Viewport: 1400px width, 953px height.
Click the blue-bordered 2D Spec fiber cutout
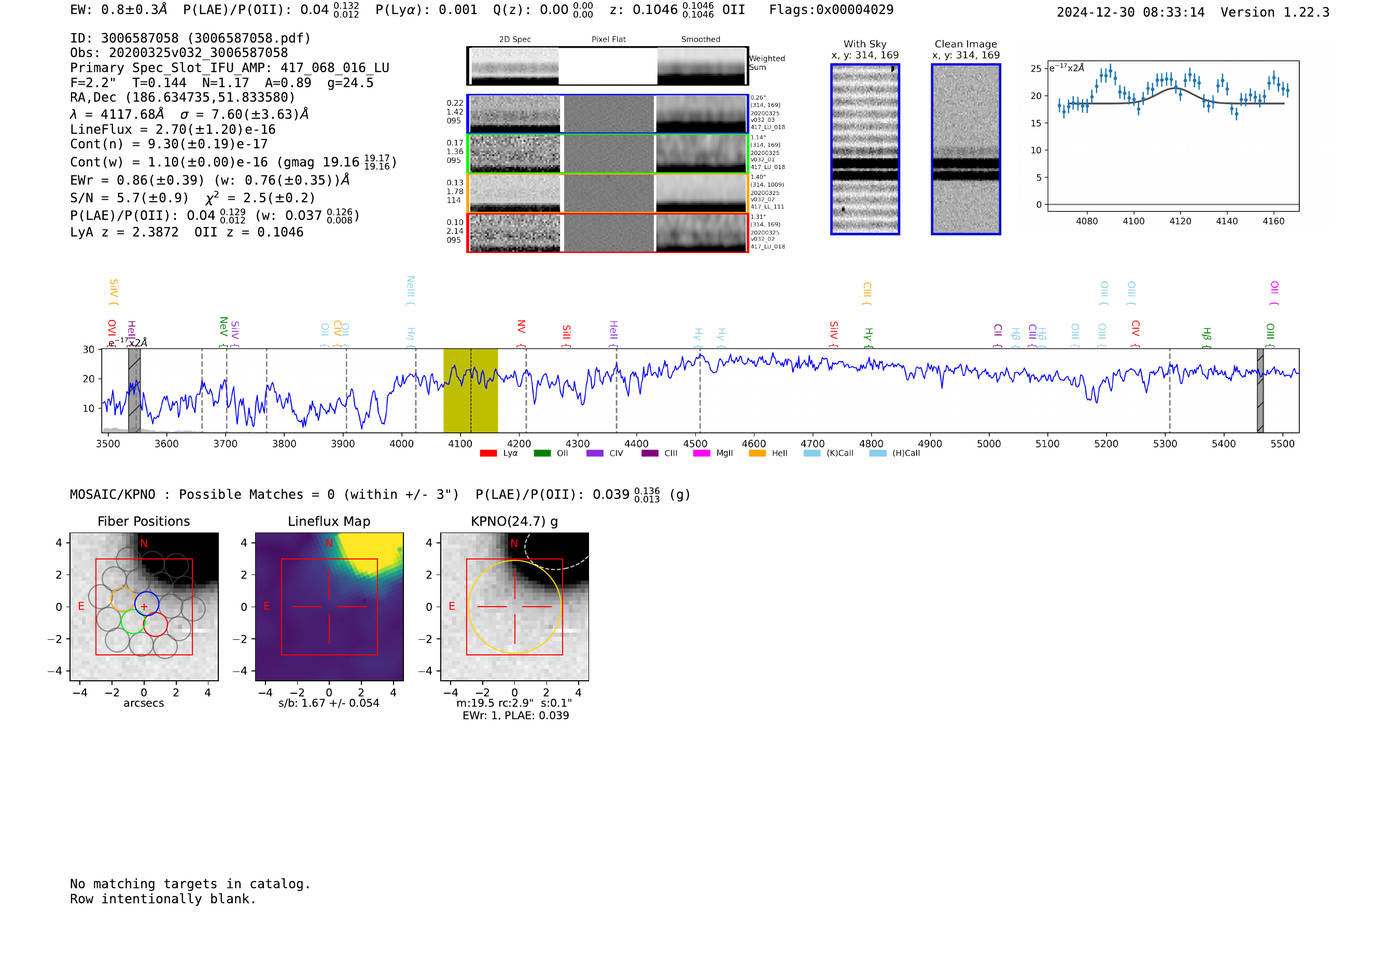point(515,114)
